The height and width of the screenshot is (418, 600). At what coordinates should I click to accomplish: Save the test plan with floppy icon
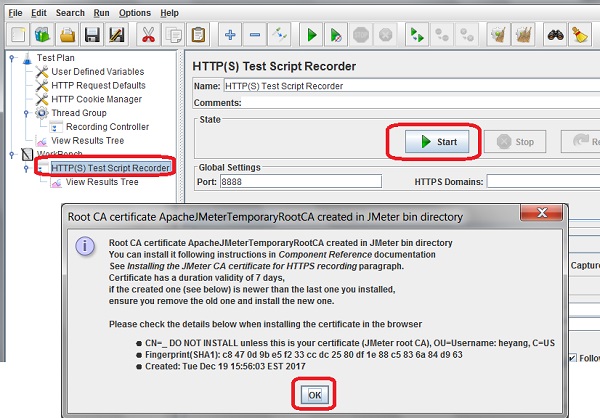tap(92, 35)
